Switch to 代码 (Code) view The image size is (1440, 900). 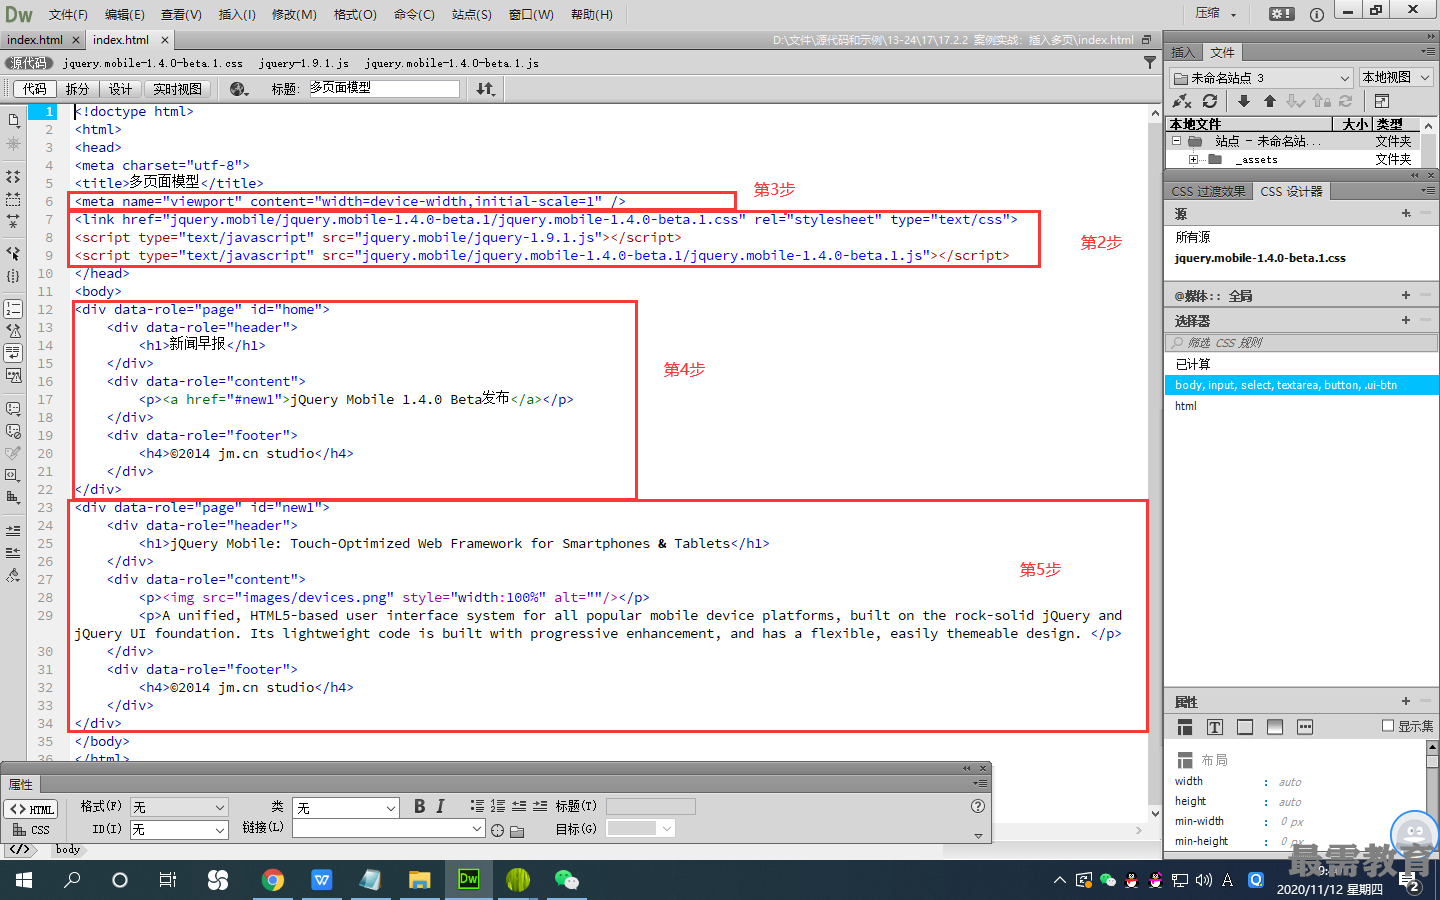[x=35, y=89]
